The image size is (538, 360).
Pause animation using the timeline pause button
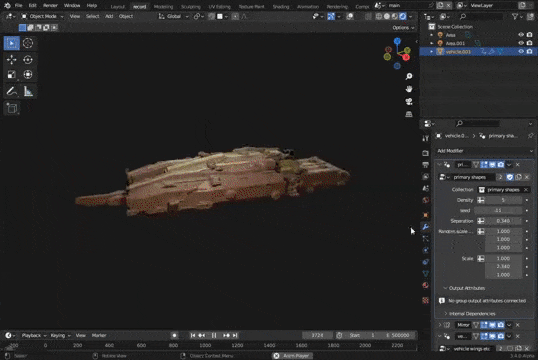214,335
